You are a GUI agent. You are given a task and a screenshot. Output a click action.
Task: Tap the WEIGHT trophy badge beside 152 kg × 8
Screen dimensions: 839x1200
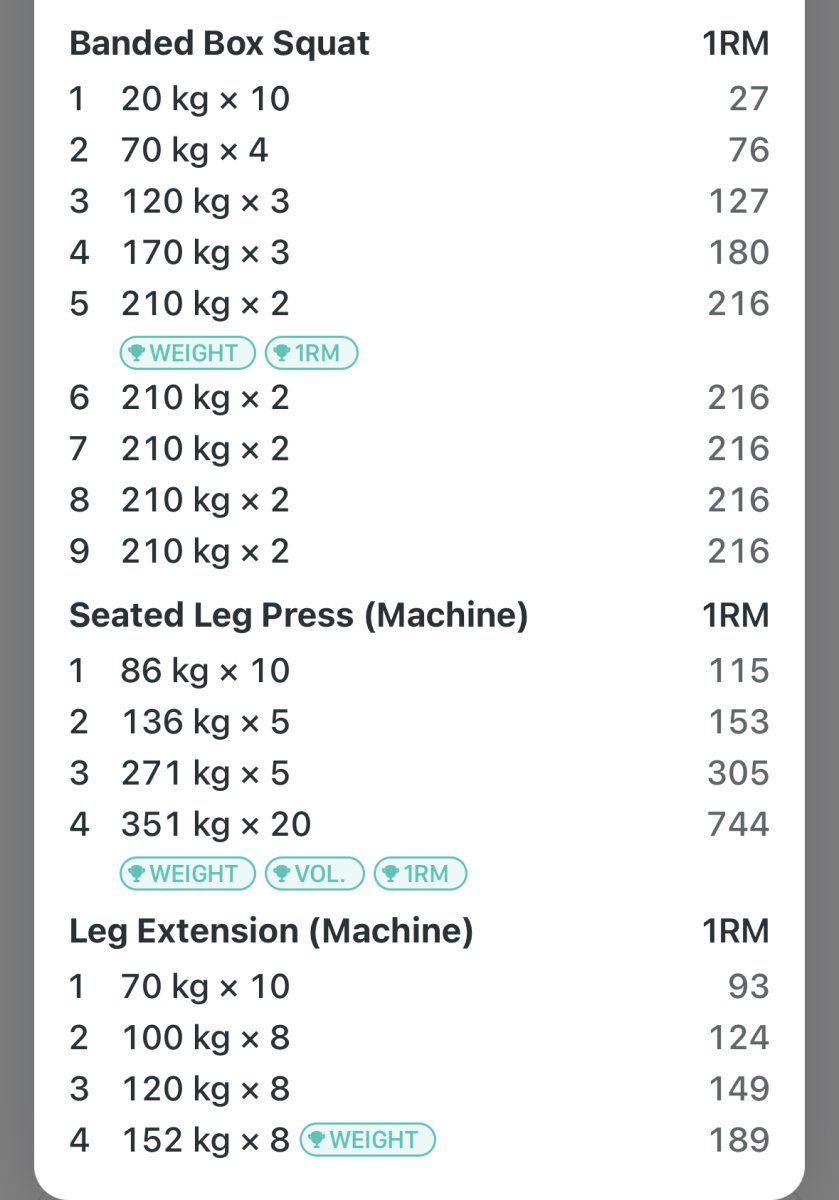(367, 1140)
